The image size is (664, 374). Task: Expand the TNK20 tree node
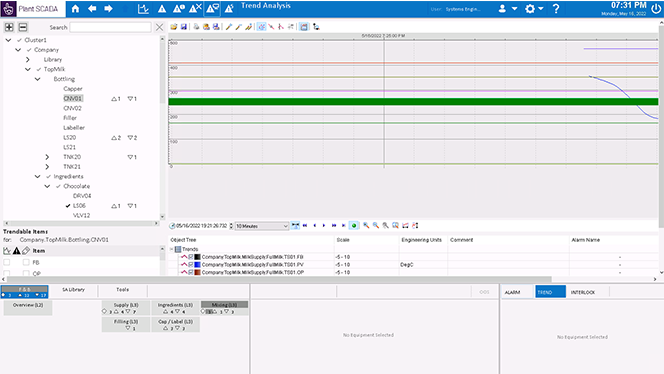point(47,157)
